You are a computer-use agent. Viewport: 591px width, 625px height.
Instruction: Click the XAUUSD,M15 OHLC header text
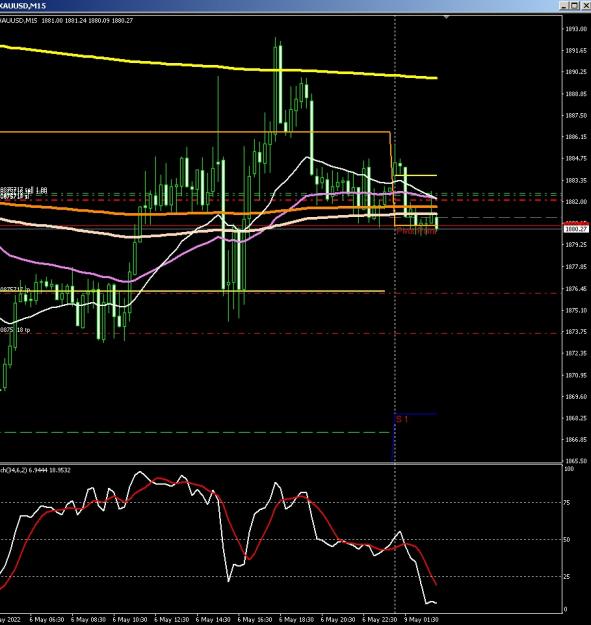(66, 20)
